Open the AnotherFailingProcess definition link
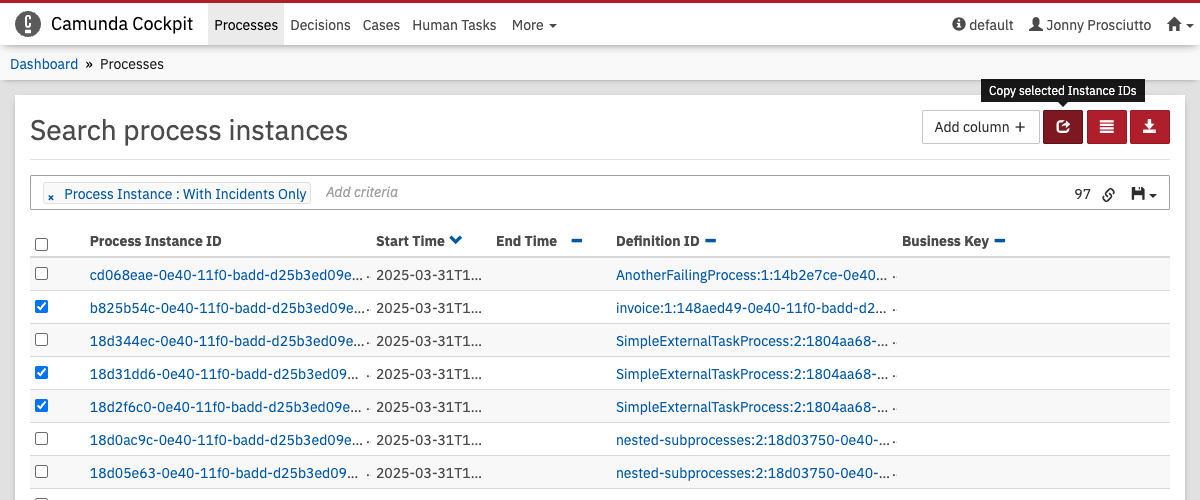The height and width of the screenshot is (500, 1200). tap(751, 274)
